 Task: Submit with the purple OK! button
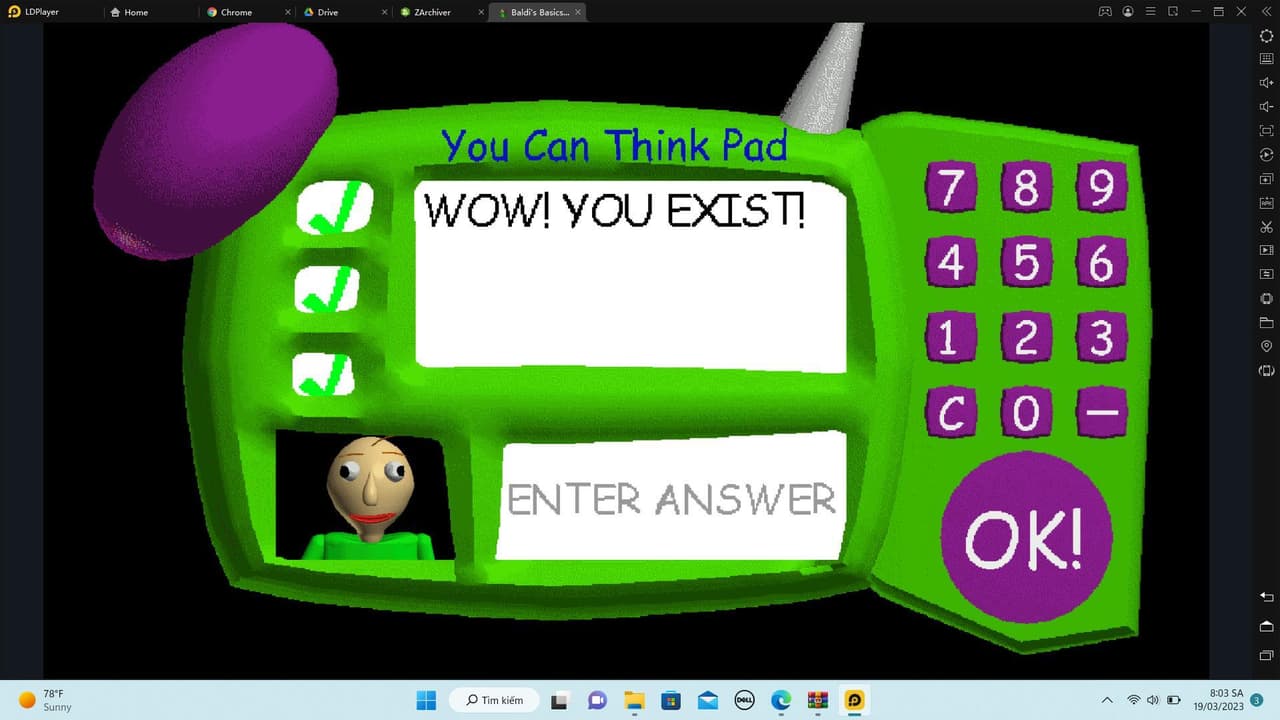pyautogui.click(x=1026, y=537)
